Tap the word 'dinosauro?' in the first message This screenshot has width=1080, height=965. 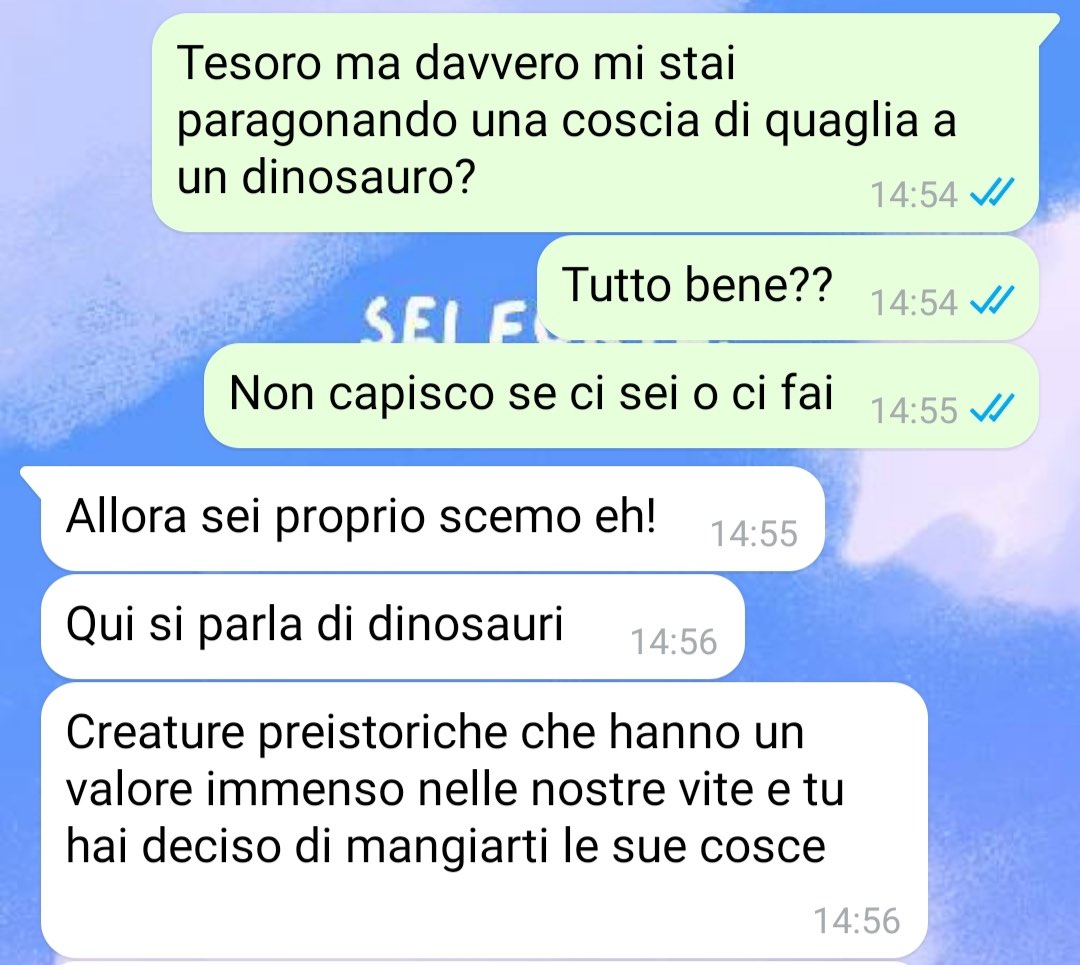(358, 177)
